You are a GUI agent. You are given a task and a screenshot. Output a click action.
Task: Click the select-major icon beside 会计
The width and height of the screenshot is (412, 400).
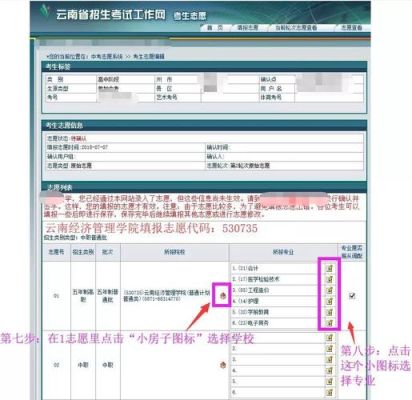click(329, 268)
